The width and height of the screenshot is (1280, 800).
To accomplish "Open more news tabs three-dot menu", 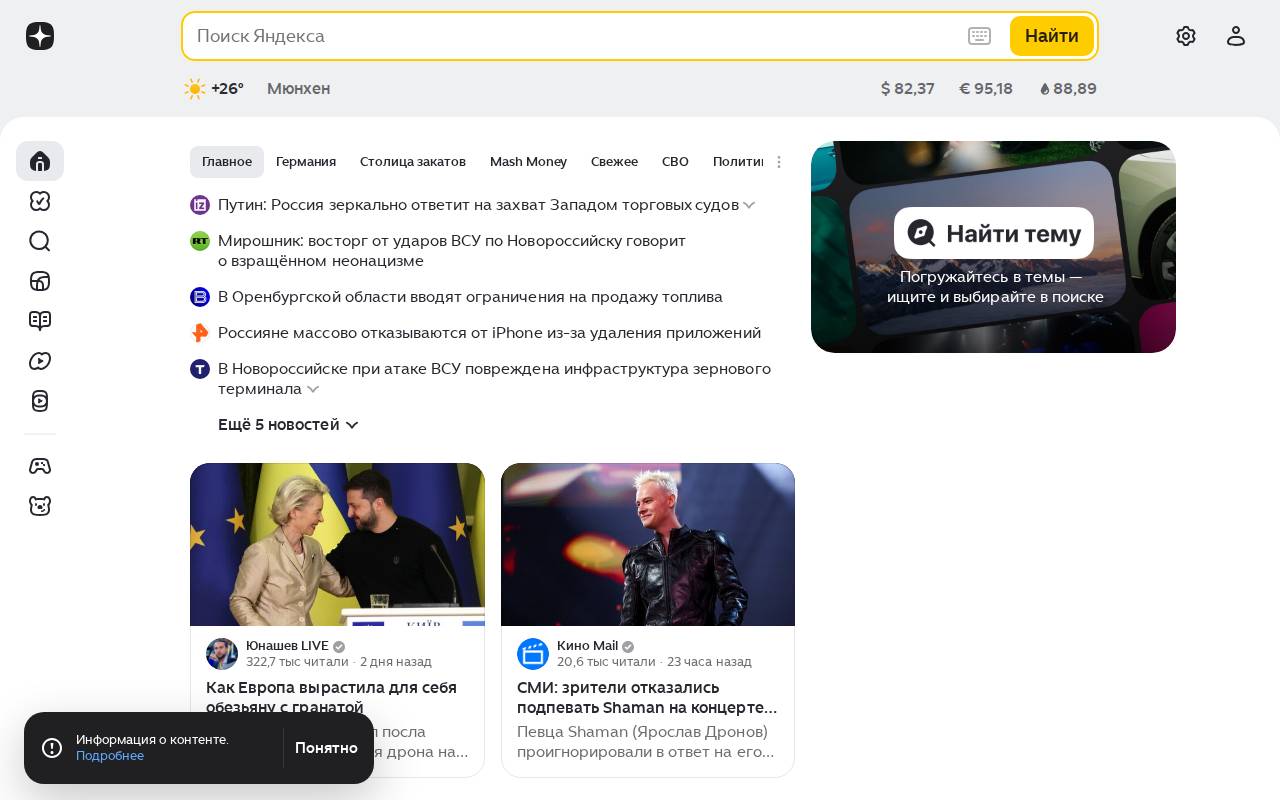I will (779, 162).
